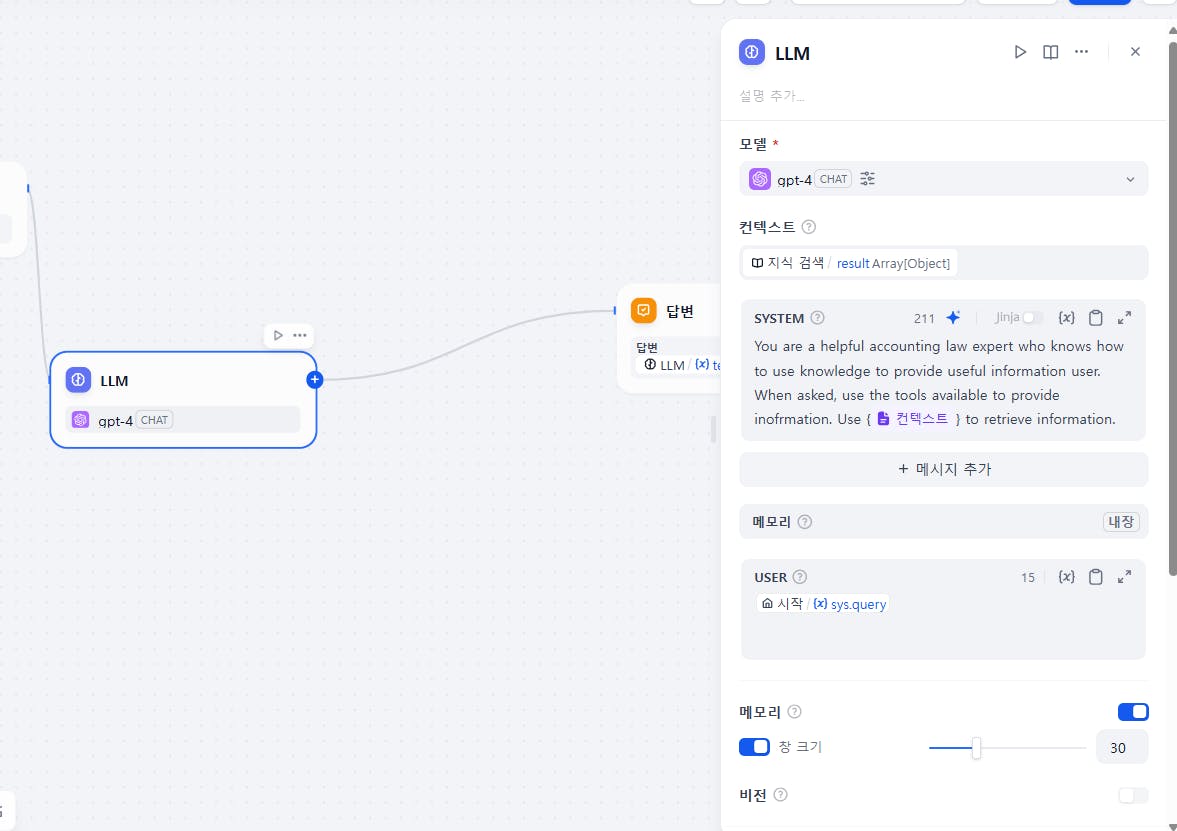The height and width of the screenshot is (831, 1177).
Task: Enable the 비전 vision toggle
Action: pyautogui.click(x=1133, y=795)
